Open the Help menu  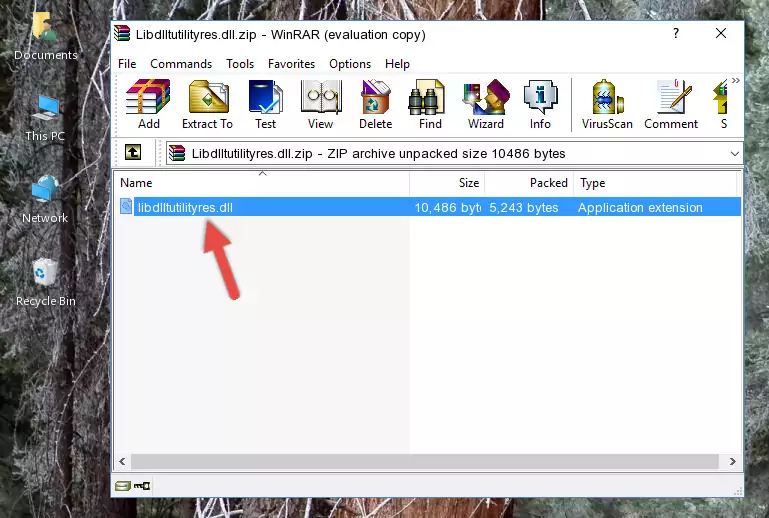pos(397,64)
